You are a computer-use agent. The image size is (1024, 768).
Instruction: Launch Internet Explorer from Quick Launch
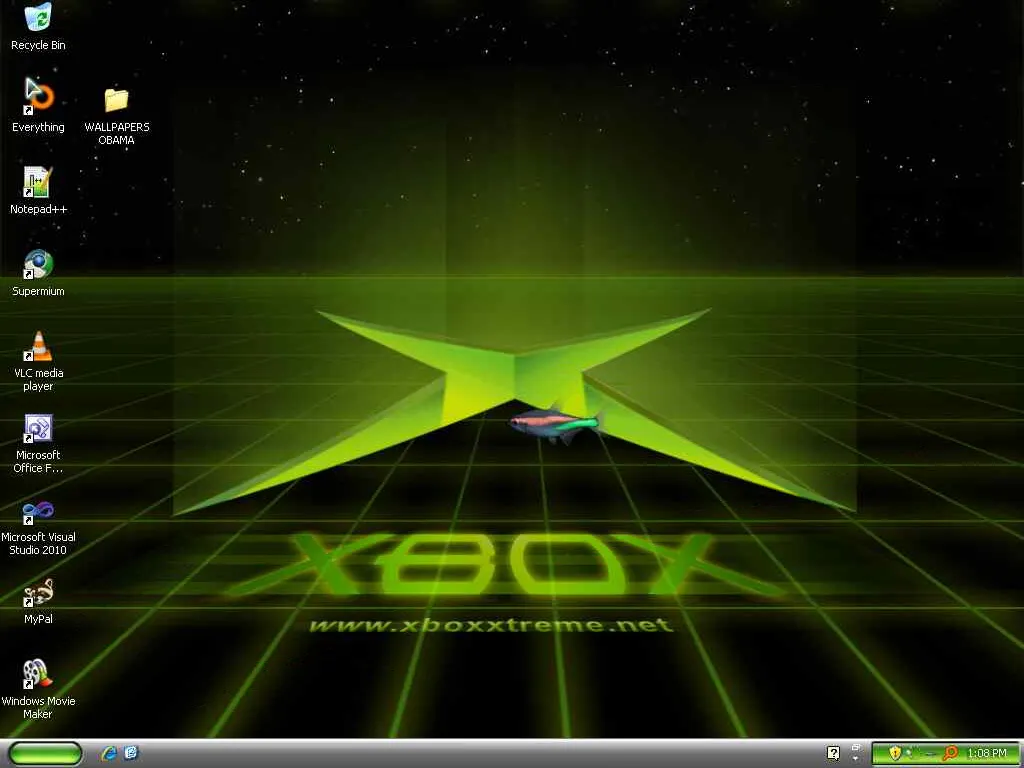(x=109, y=753)
